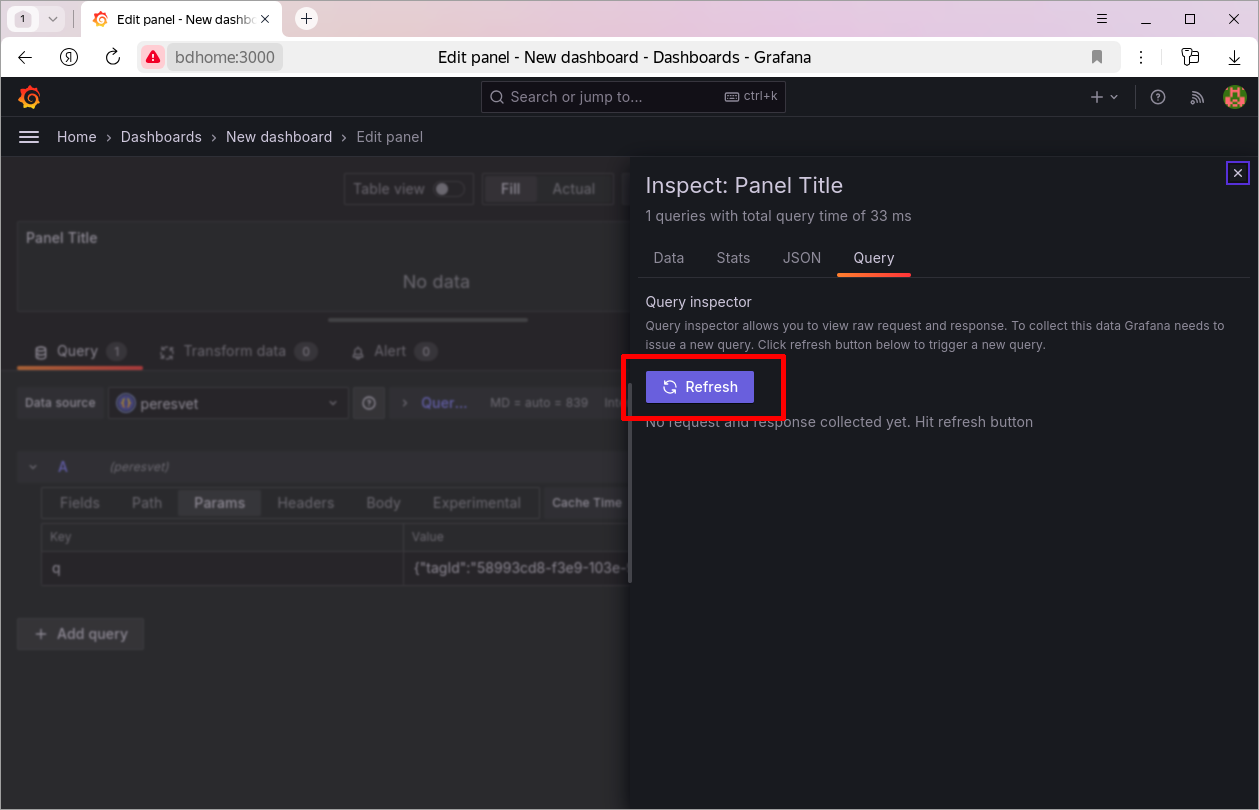Click the 'Query inspector' heading
The width and height of the screenshot is (1259, 810).
pyautogui.click(x=699, y=302)
